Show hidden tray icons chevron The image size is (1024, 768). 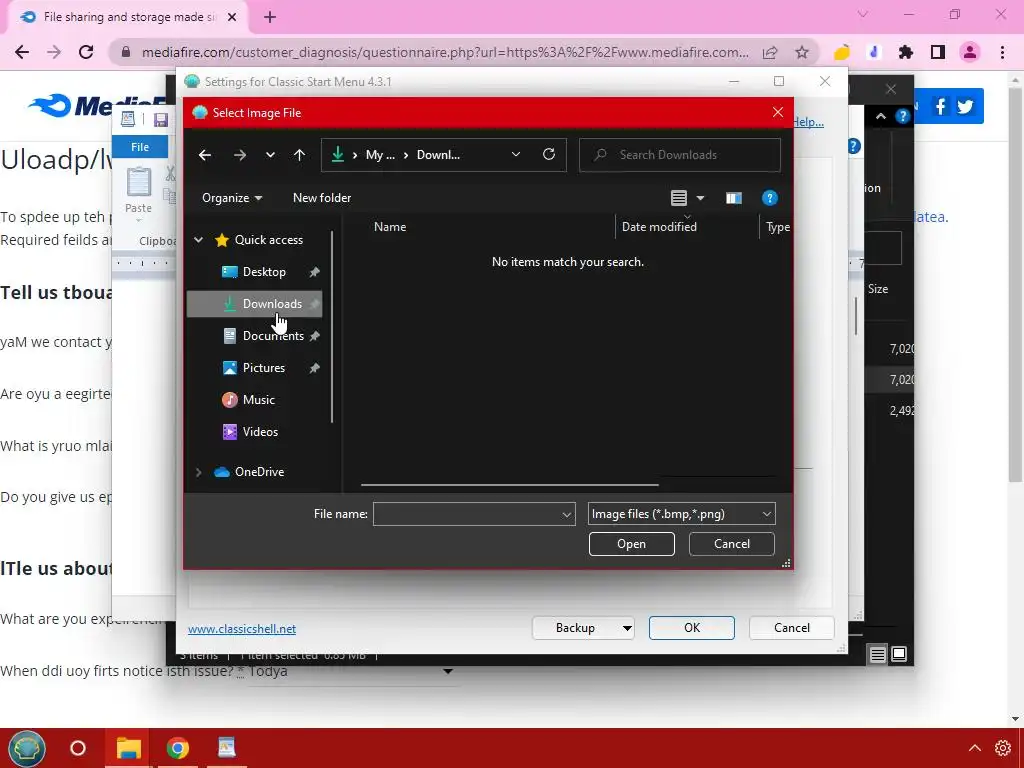point(974,748)
